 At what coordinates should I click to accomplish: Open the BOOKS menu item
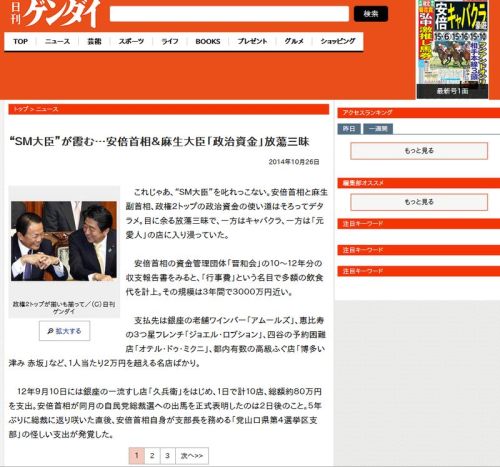(208, 41)
